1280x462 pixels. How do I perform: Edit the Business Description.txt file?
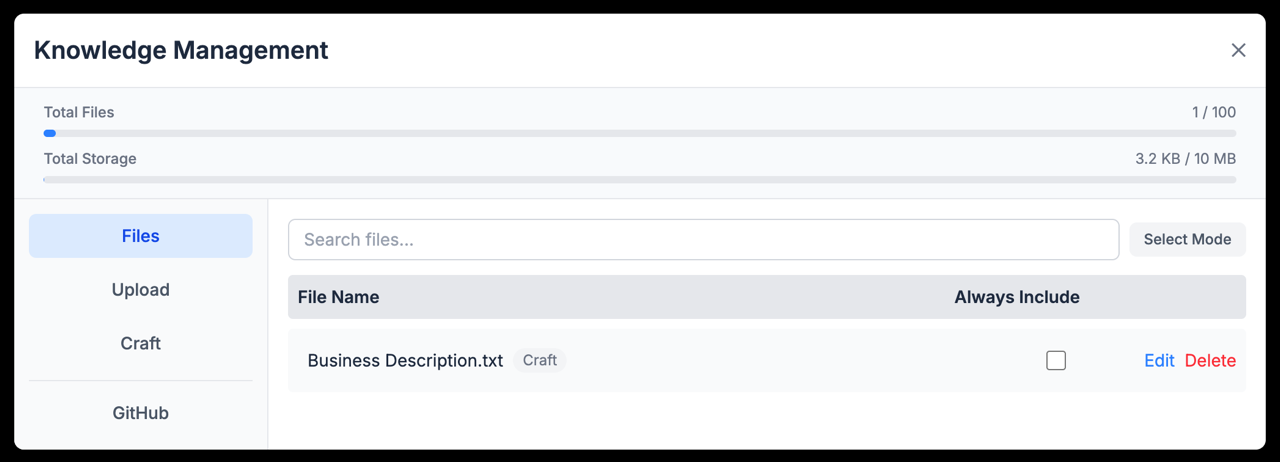(x=1159, y=361)
